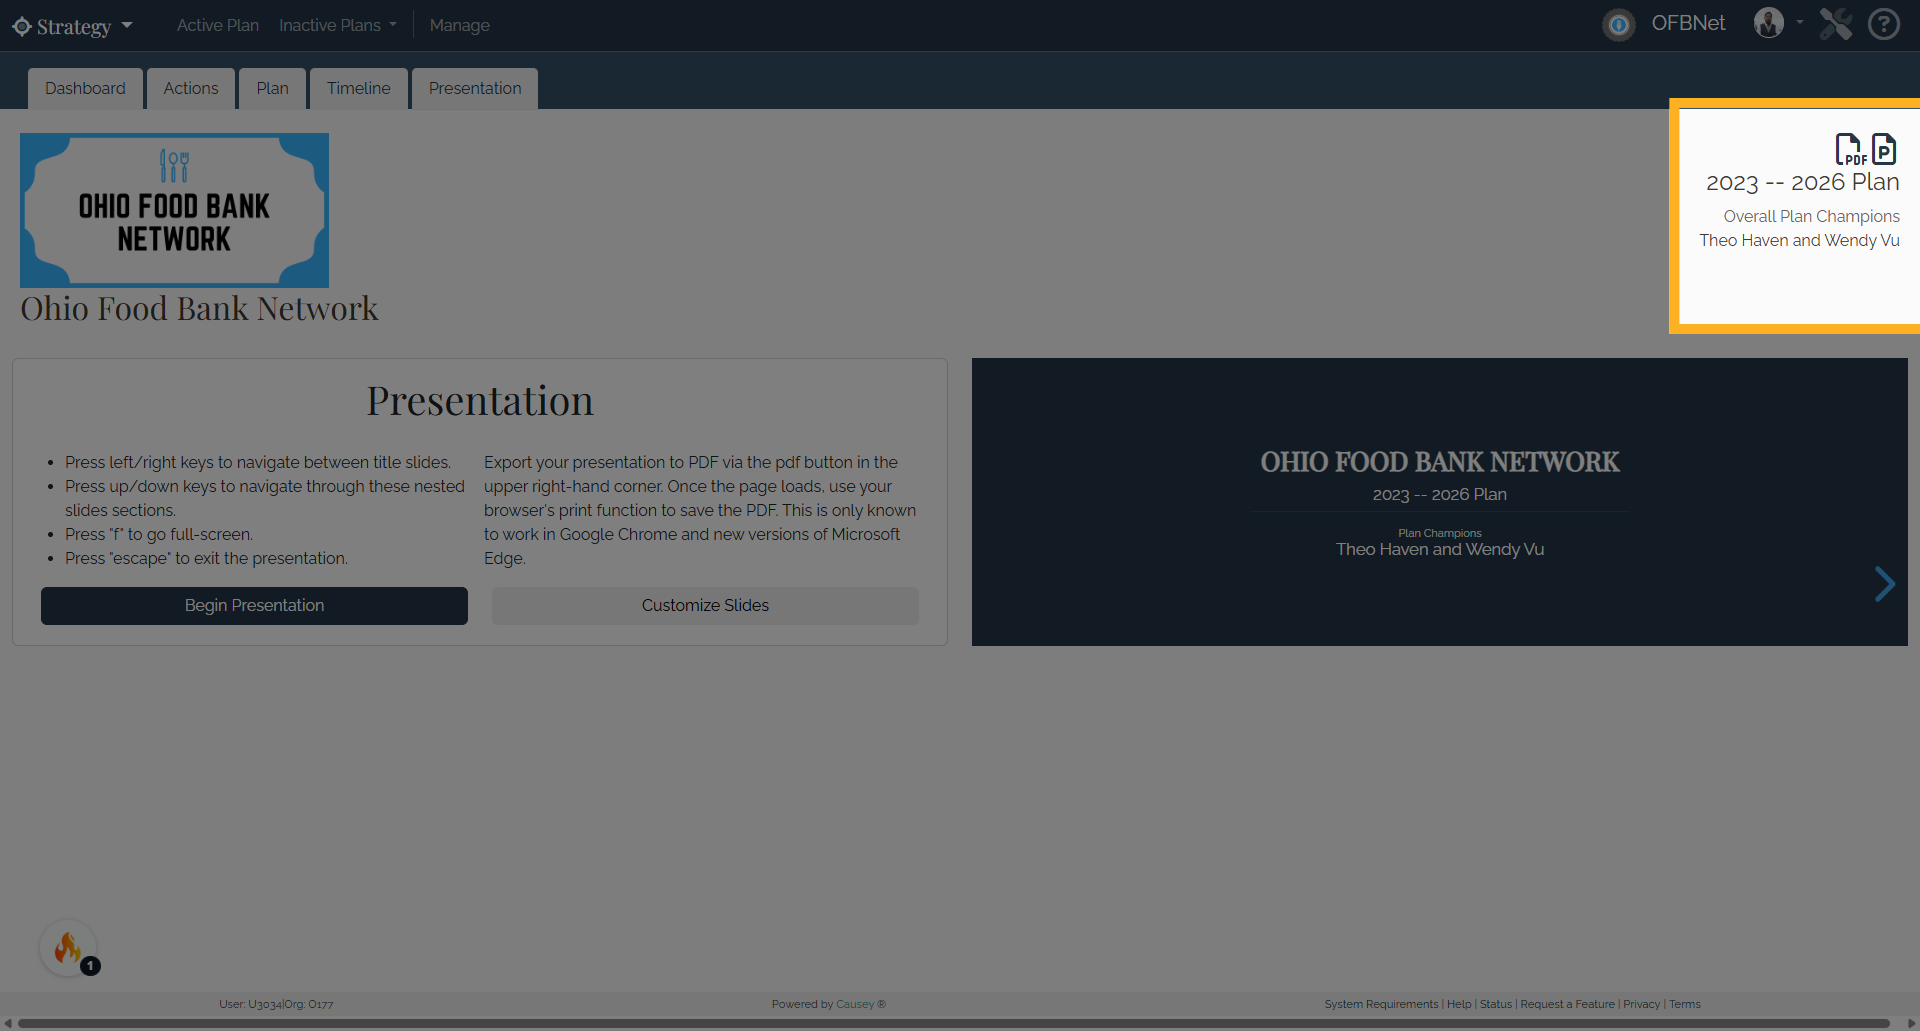Image resolution: width=1920 pixels, height=1031 pixels.
Task: Open the Terms footer link
Action: pos(1684,1004)
